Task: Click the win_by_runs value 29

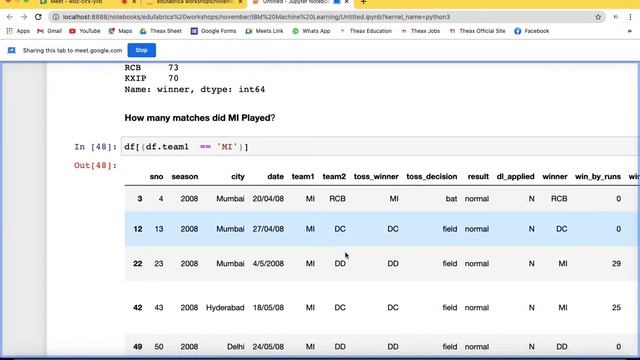Action: pos(616,264)
